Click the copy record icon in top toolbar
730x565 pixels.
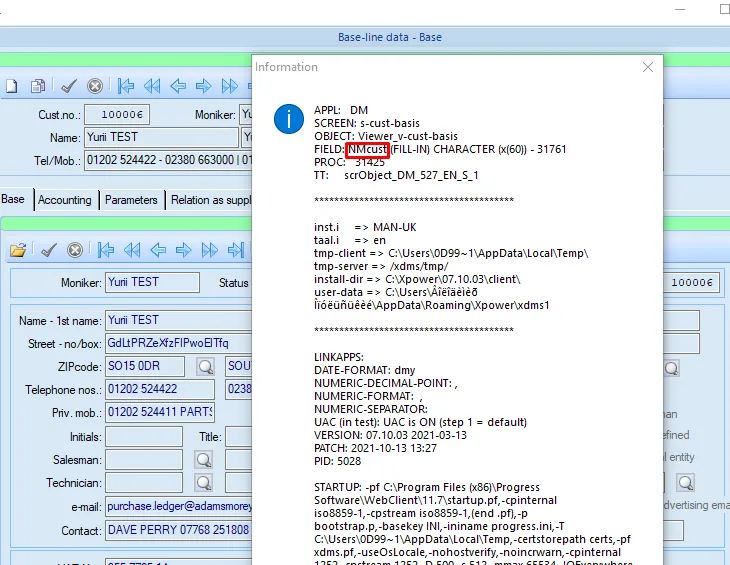pyautogui.click(x=38, y=86)
